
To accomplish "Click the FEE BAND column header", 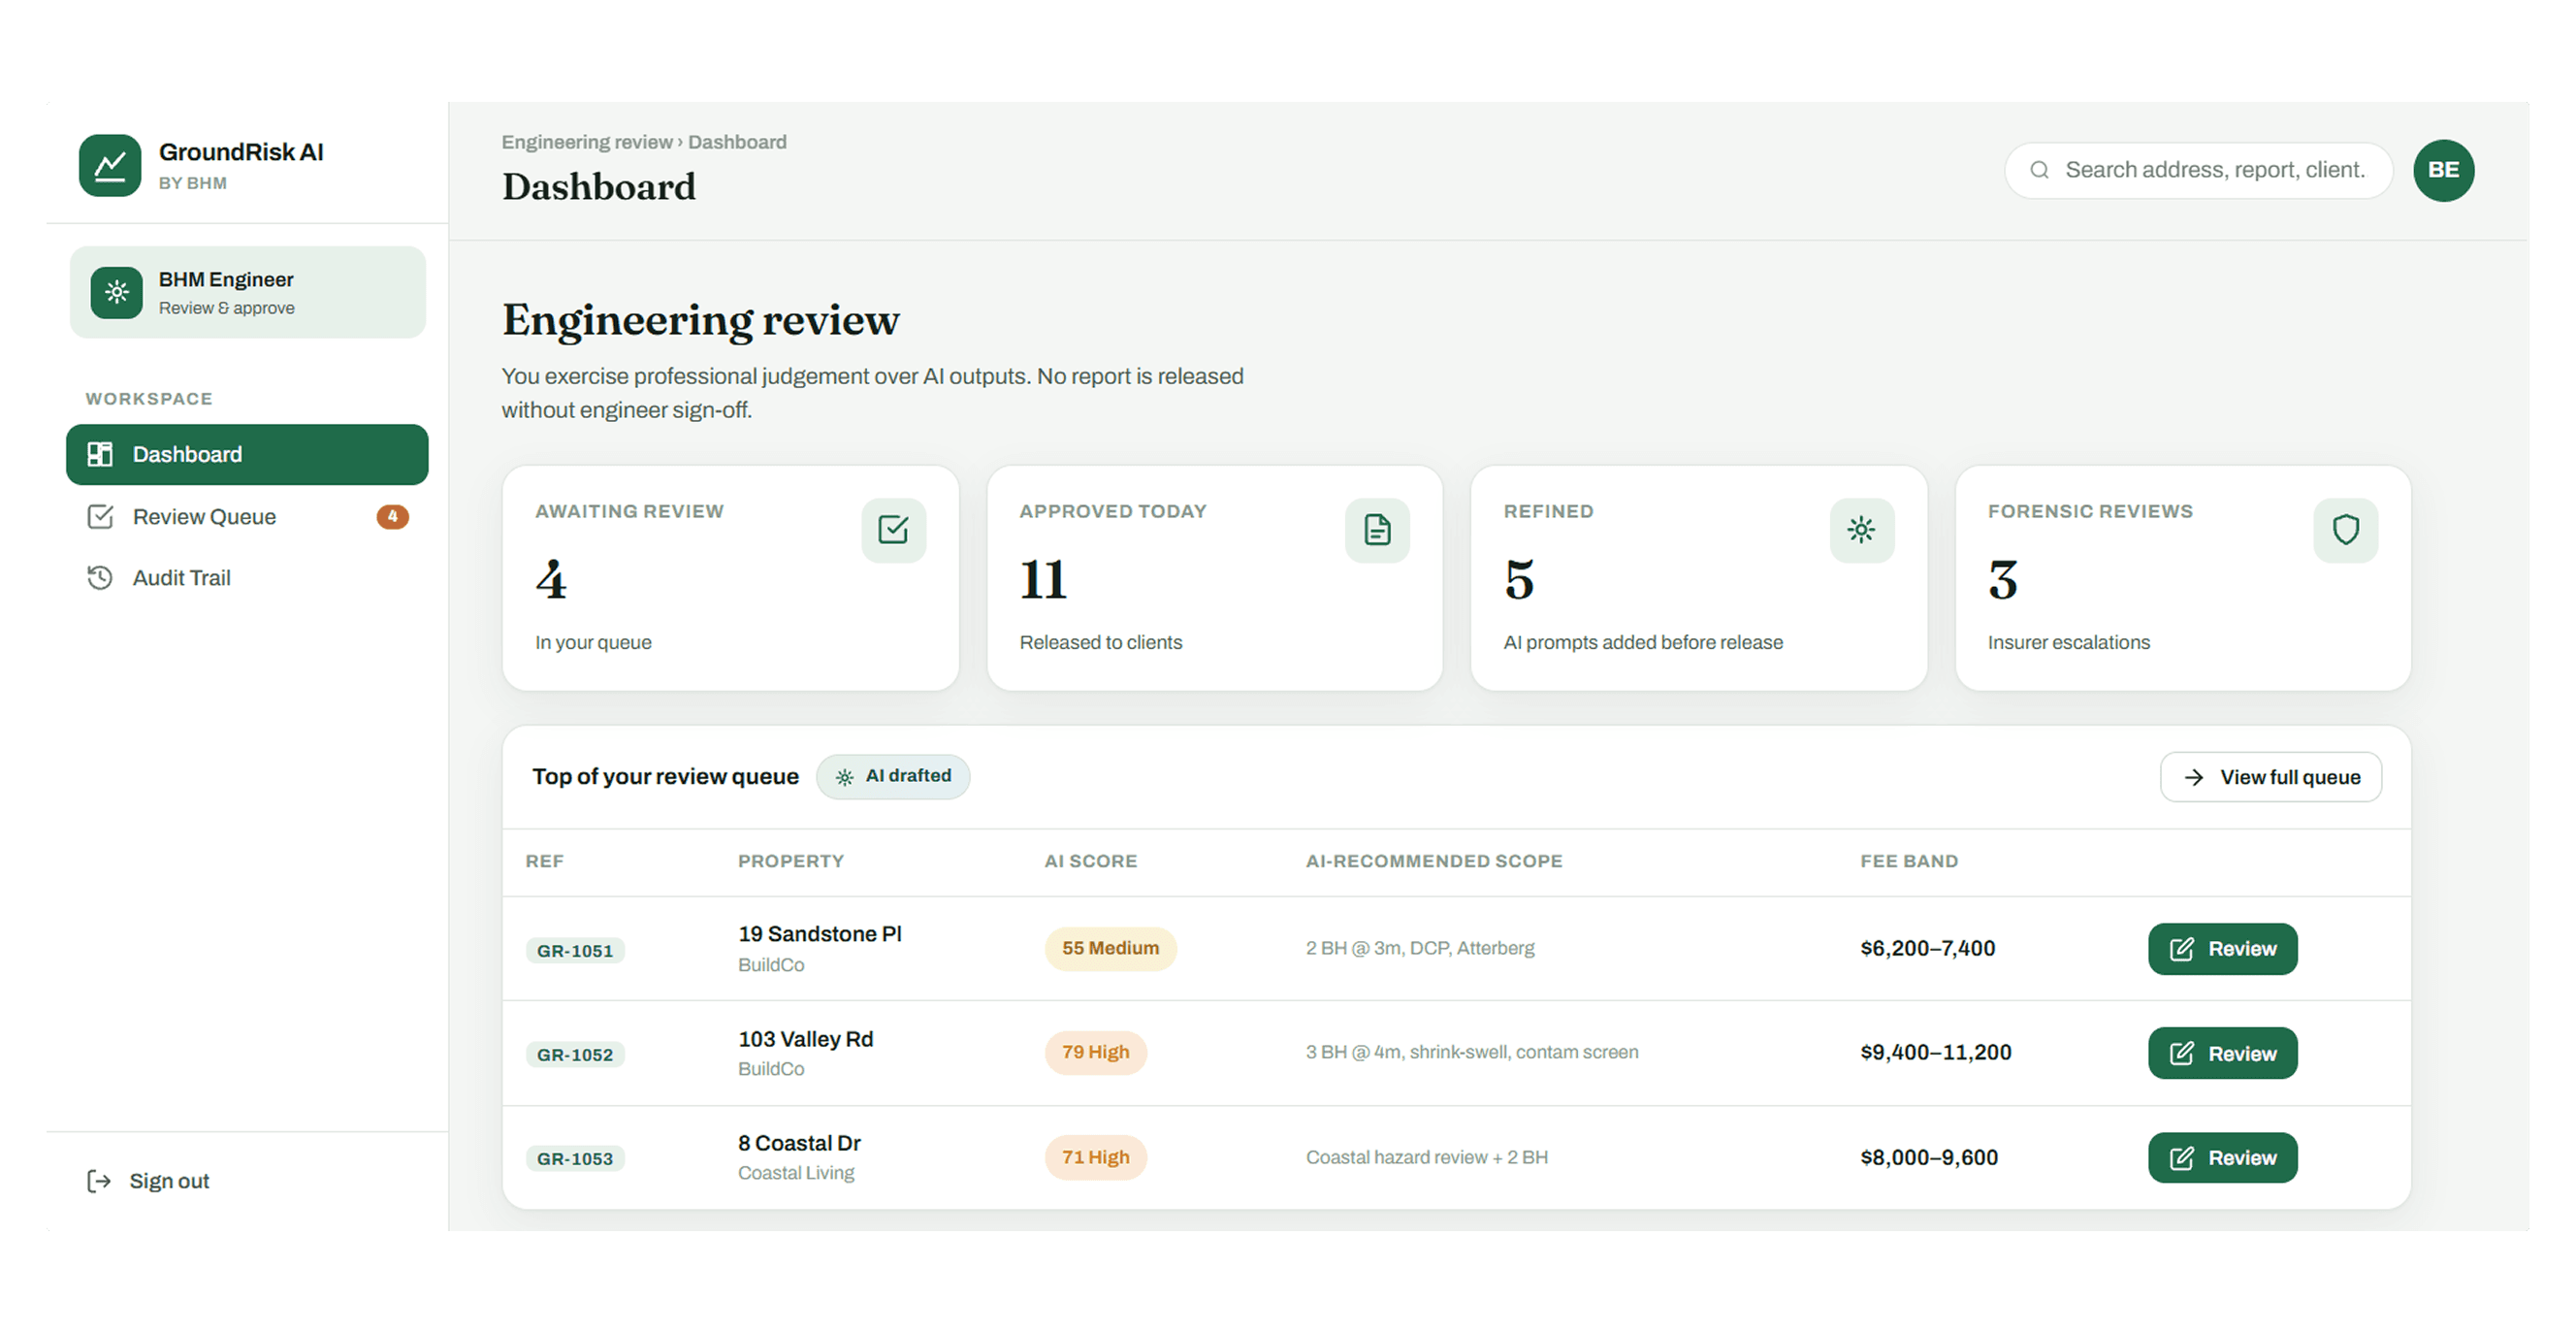I will pyautogui.click(x=1909, y=861).
